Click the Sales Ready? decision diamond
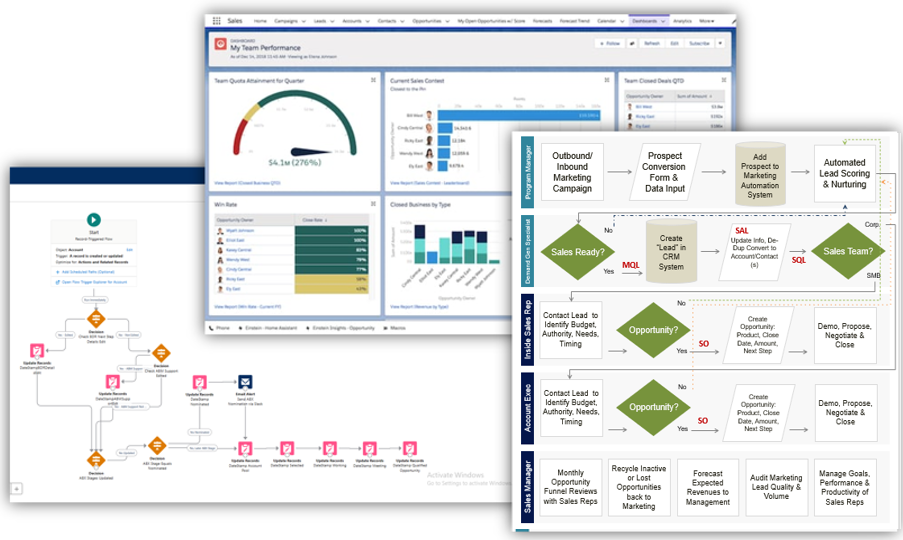Screen dimensions: 903x540 [578, 252]
